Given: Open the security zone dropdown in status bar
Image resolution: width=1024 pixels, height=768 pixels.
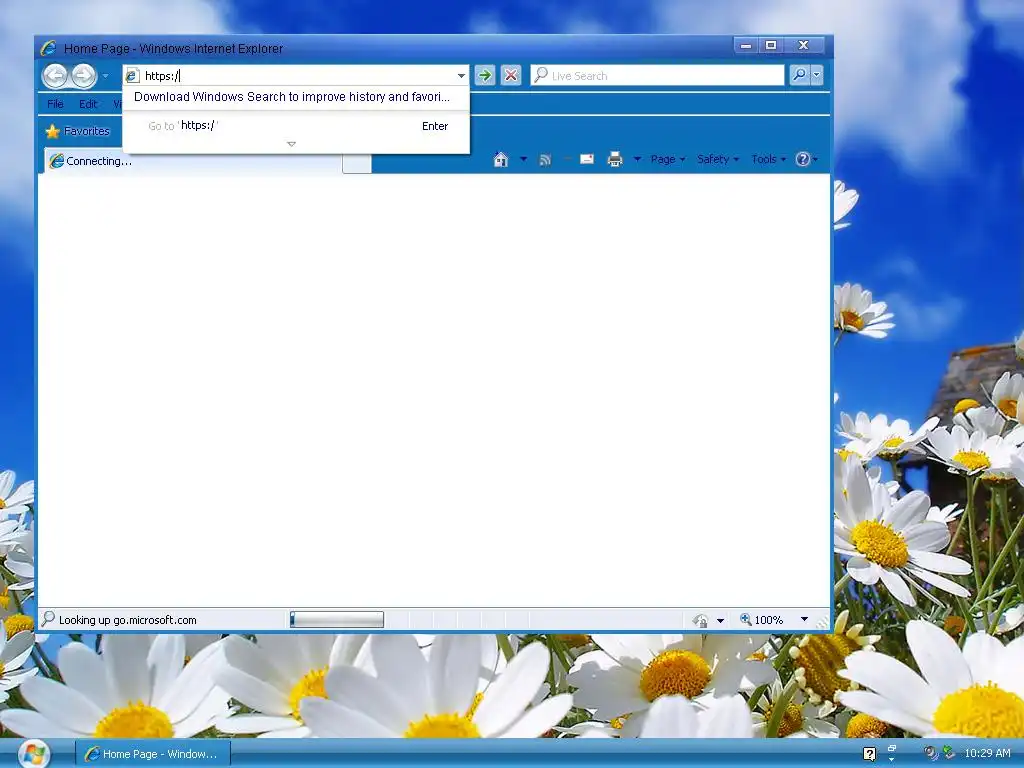Looking at the screenshot, I should 720,620.
